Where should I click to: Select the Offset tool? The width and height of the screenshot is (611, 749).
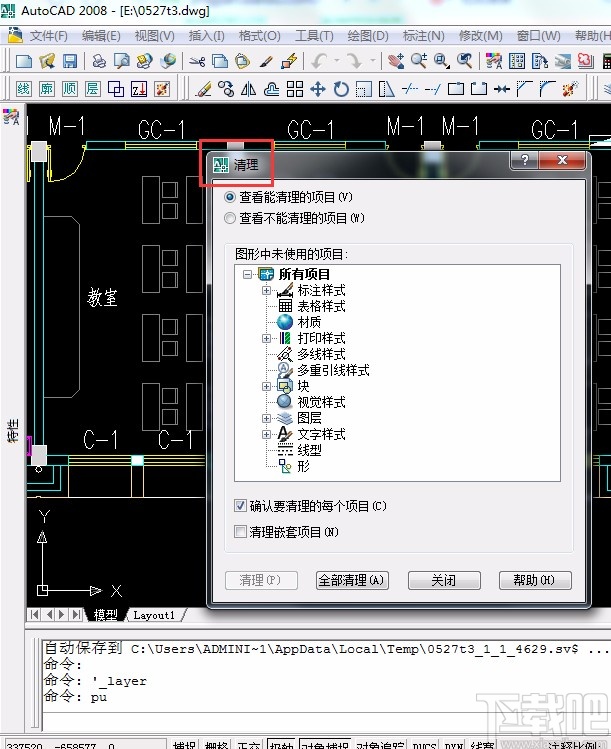coord(271,89)
